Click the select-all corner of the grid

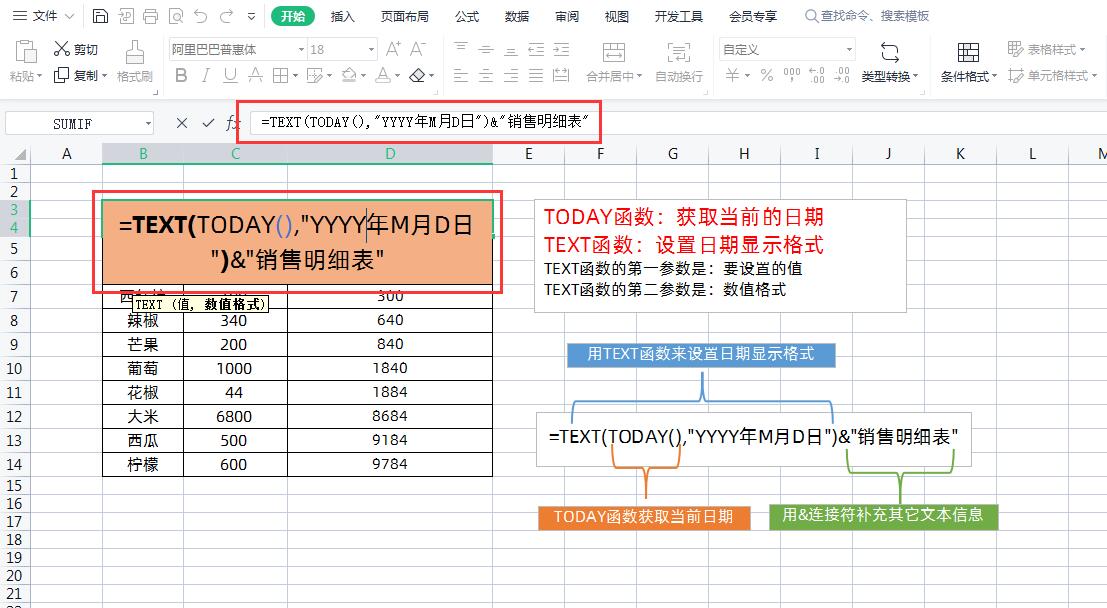click(x=16, y=154)
